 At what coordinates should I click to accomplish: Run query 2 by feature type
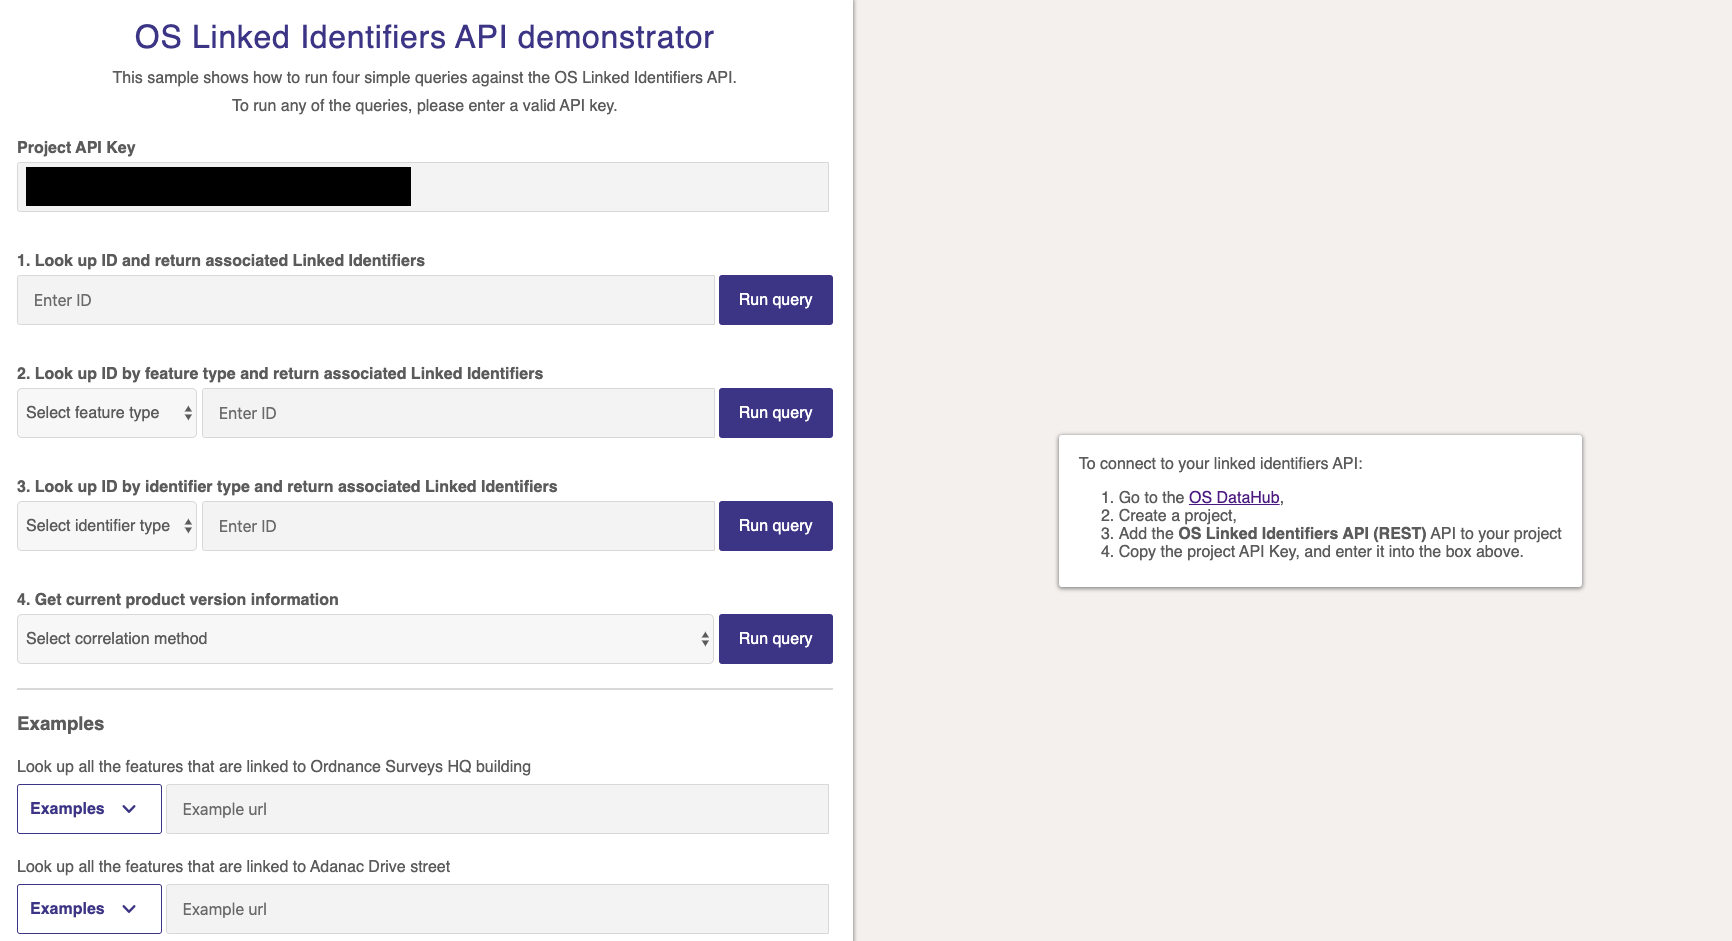pos(775,413)
